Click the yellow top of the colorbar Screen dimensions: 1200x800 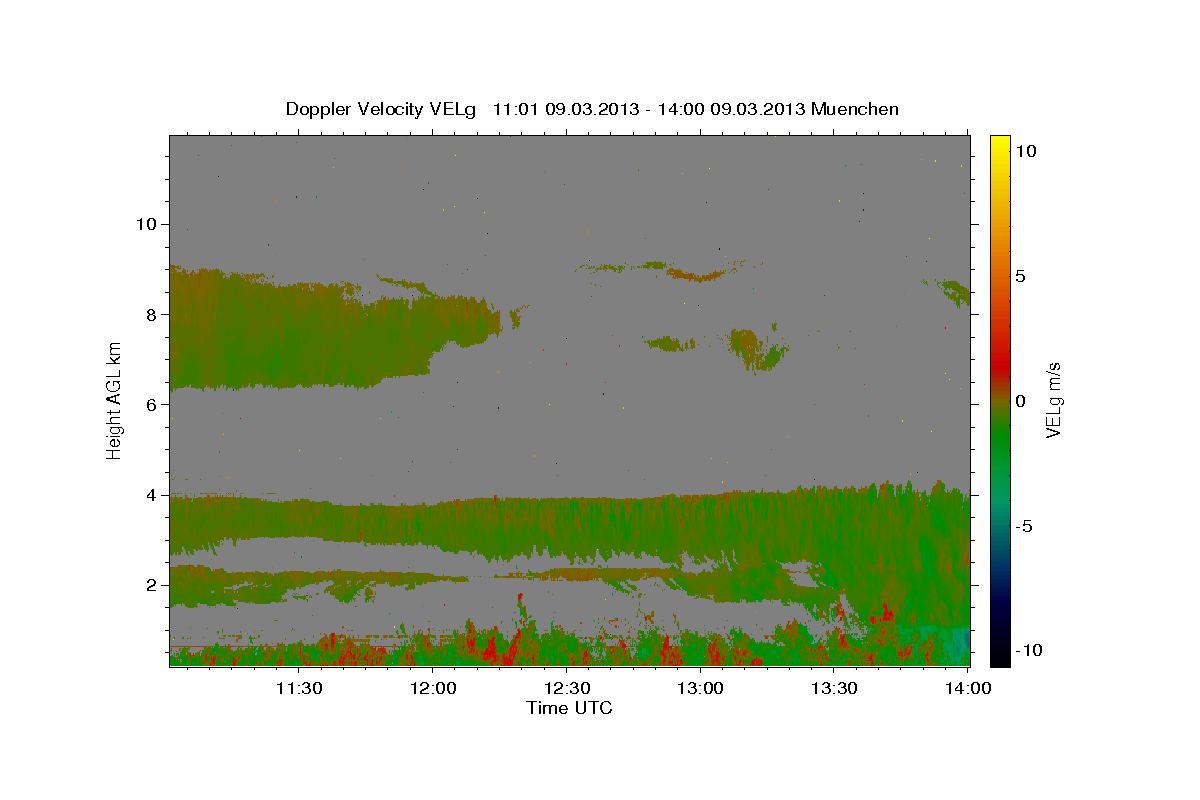999,142
